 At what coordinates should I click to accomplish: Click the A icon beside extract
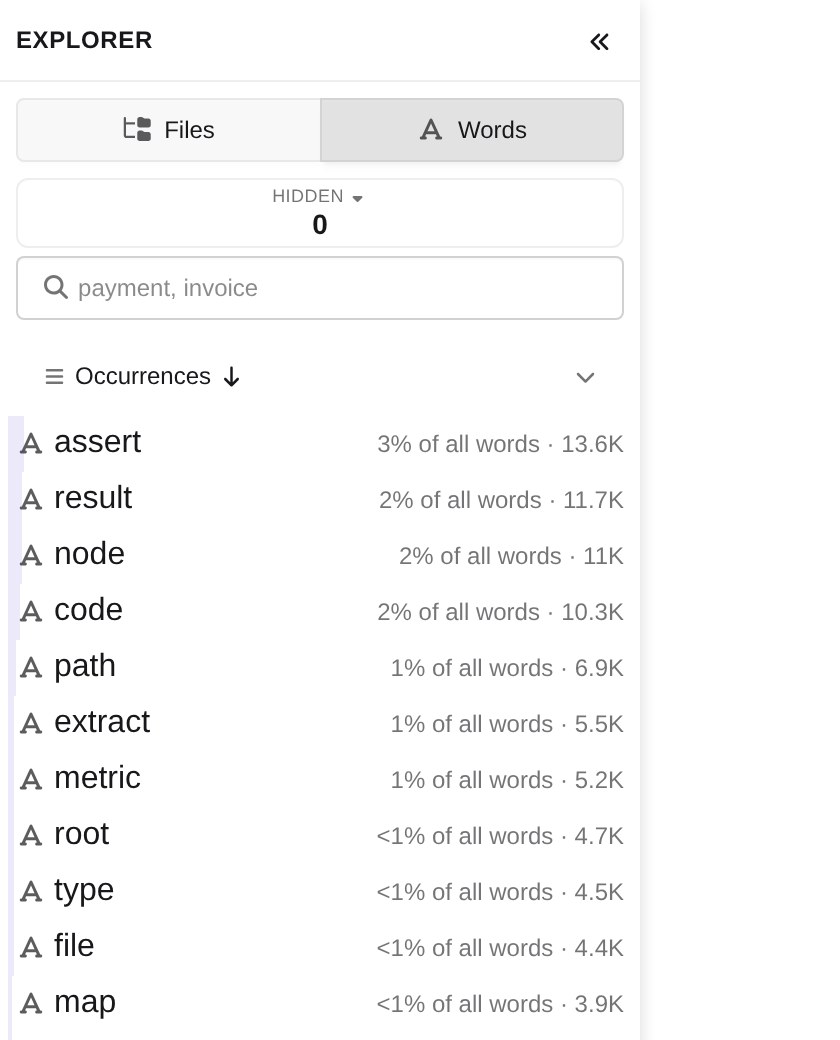click(x=31, y=724)
